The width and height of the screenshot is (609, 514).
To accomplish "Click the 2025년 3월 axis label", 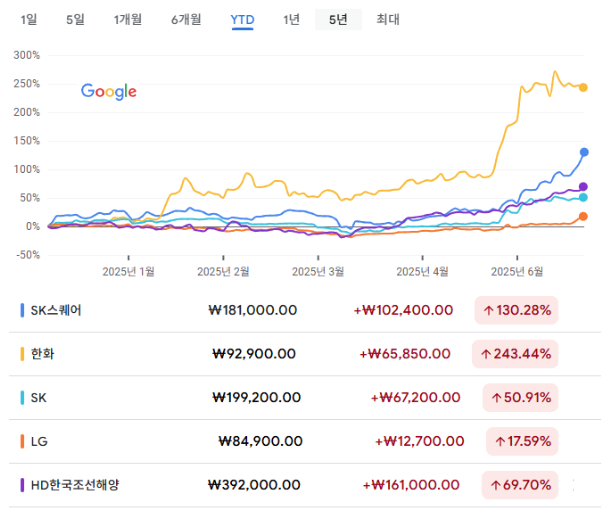I will point(318,272).
